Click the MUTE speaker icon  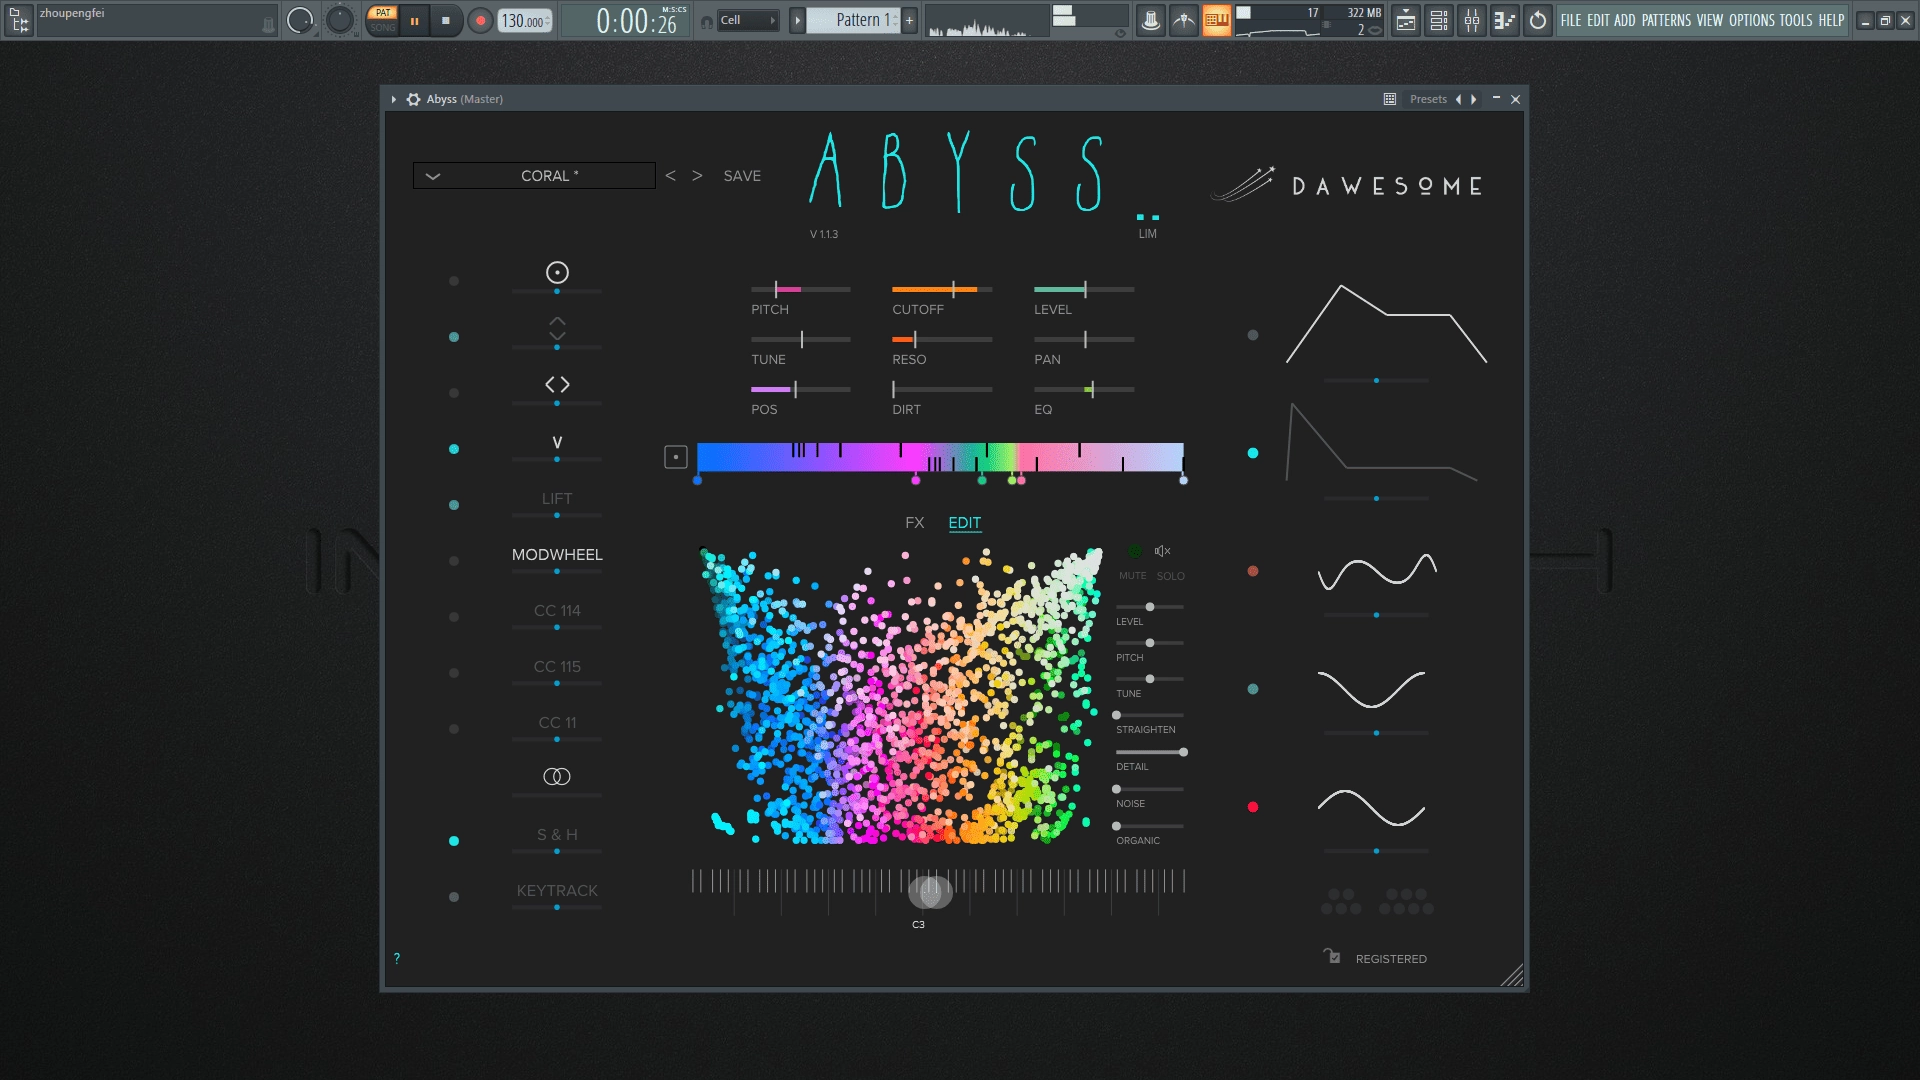pyautogui.click(x=1163, y=551)
